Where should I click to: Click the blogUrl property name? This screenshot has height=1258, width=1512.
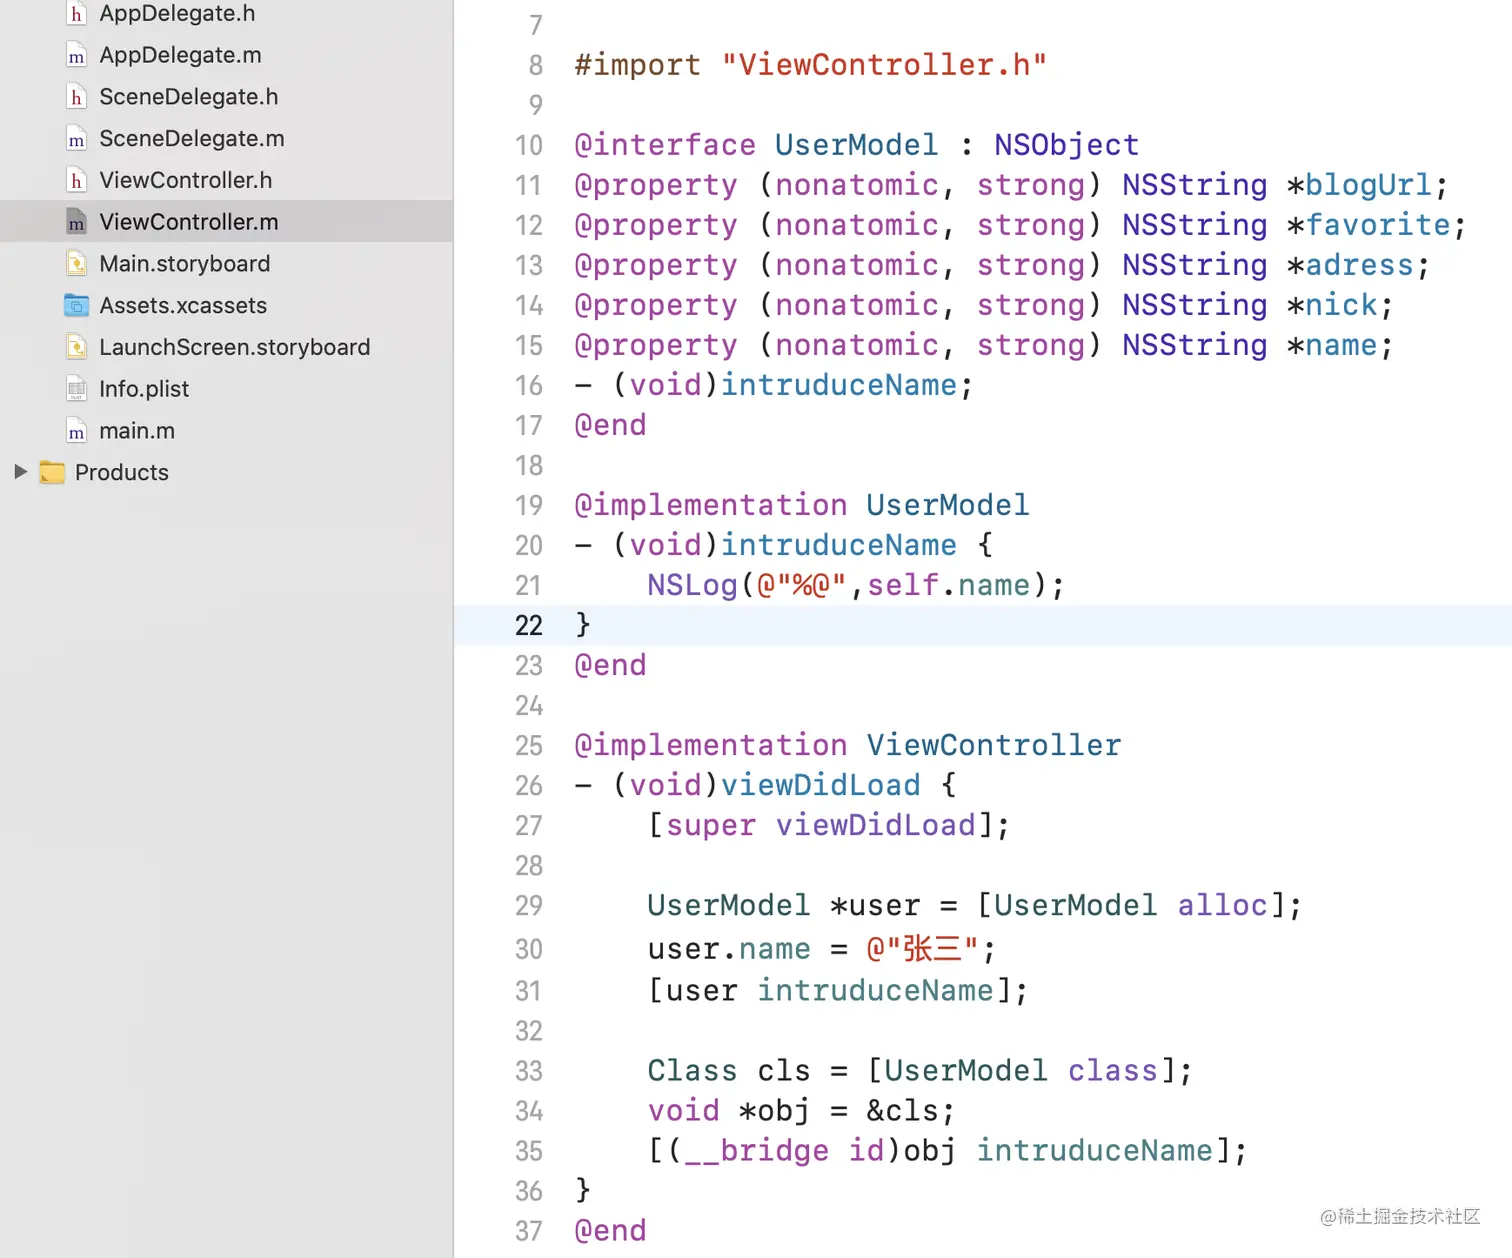1368,185
